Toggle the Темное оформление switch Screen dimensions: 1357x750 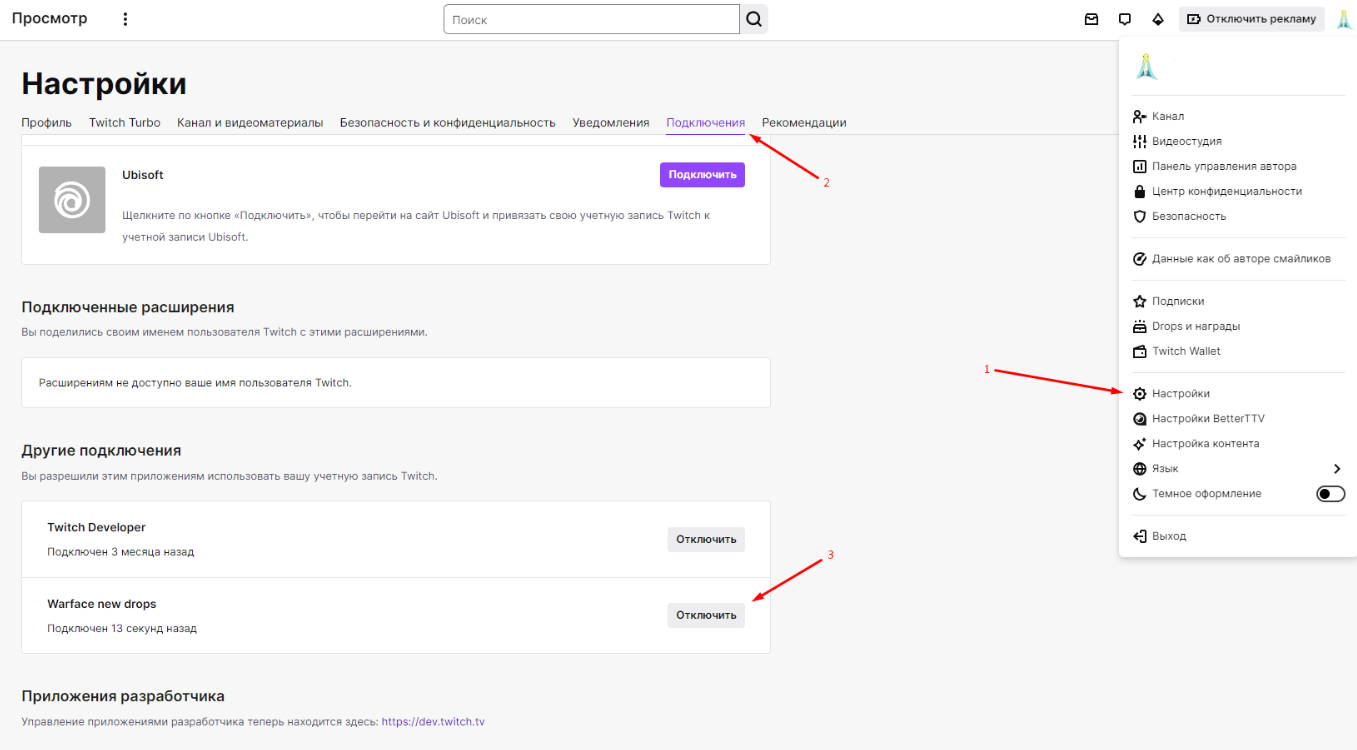coord(1330,494)
